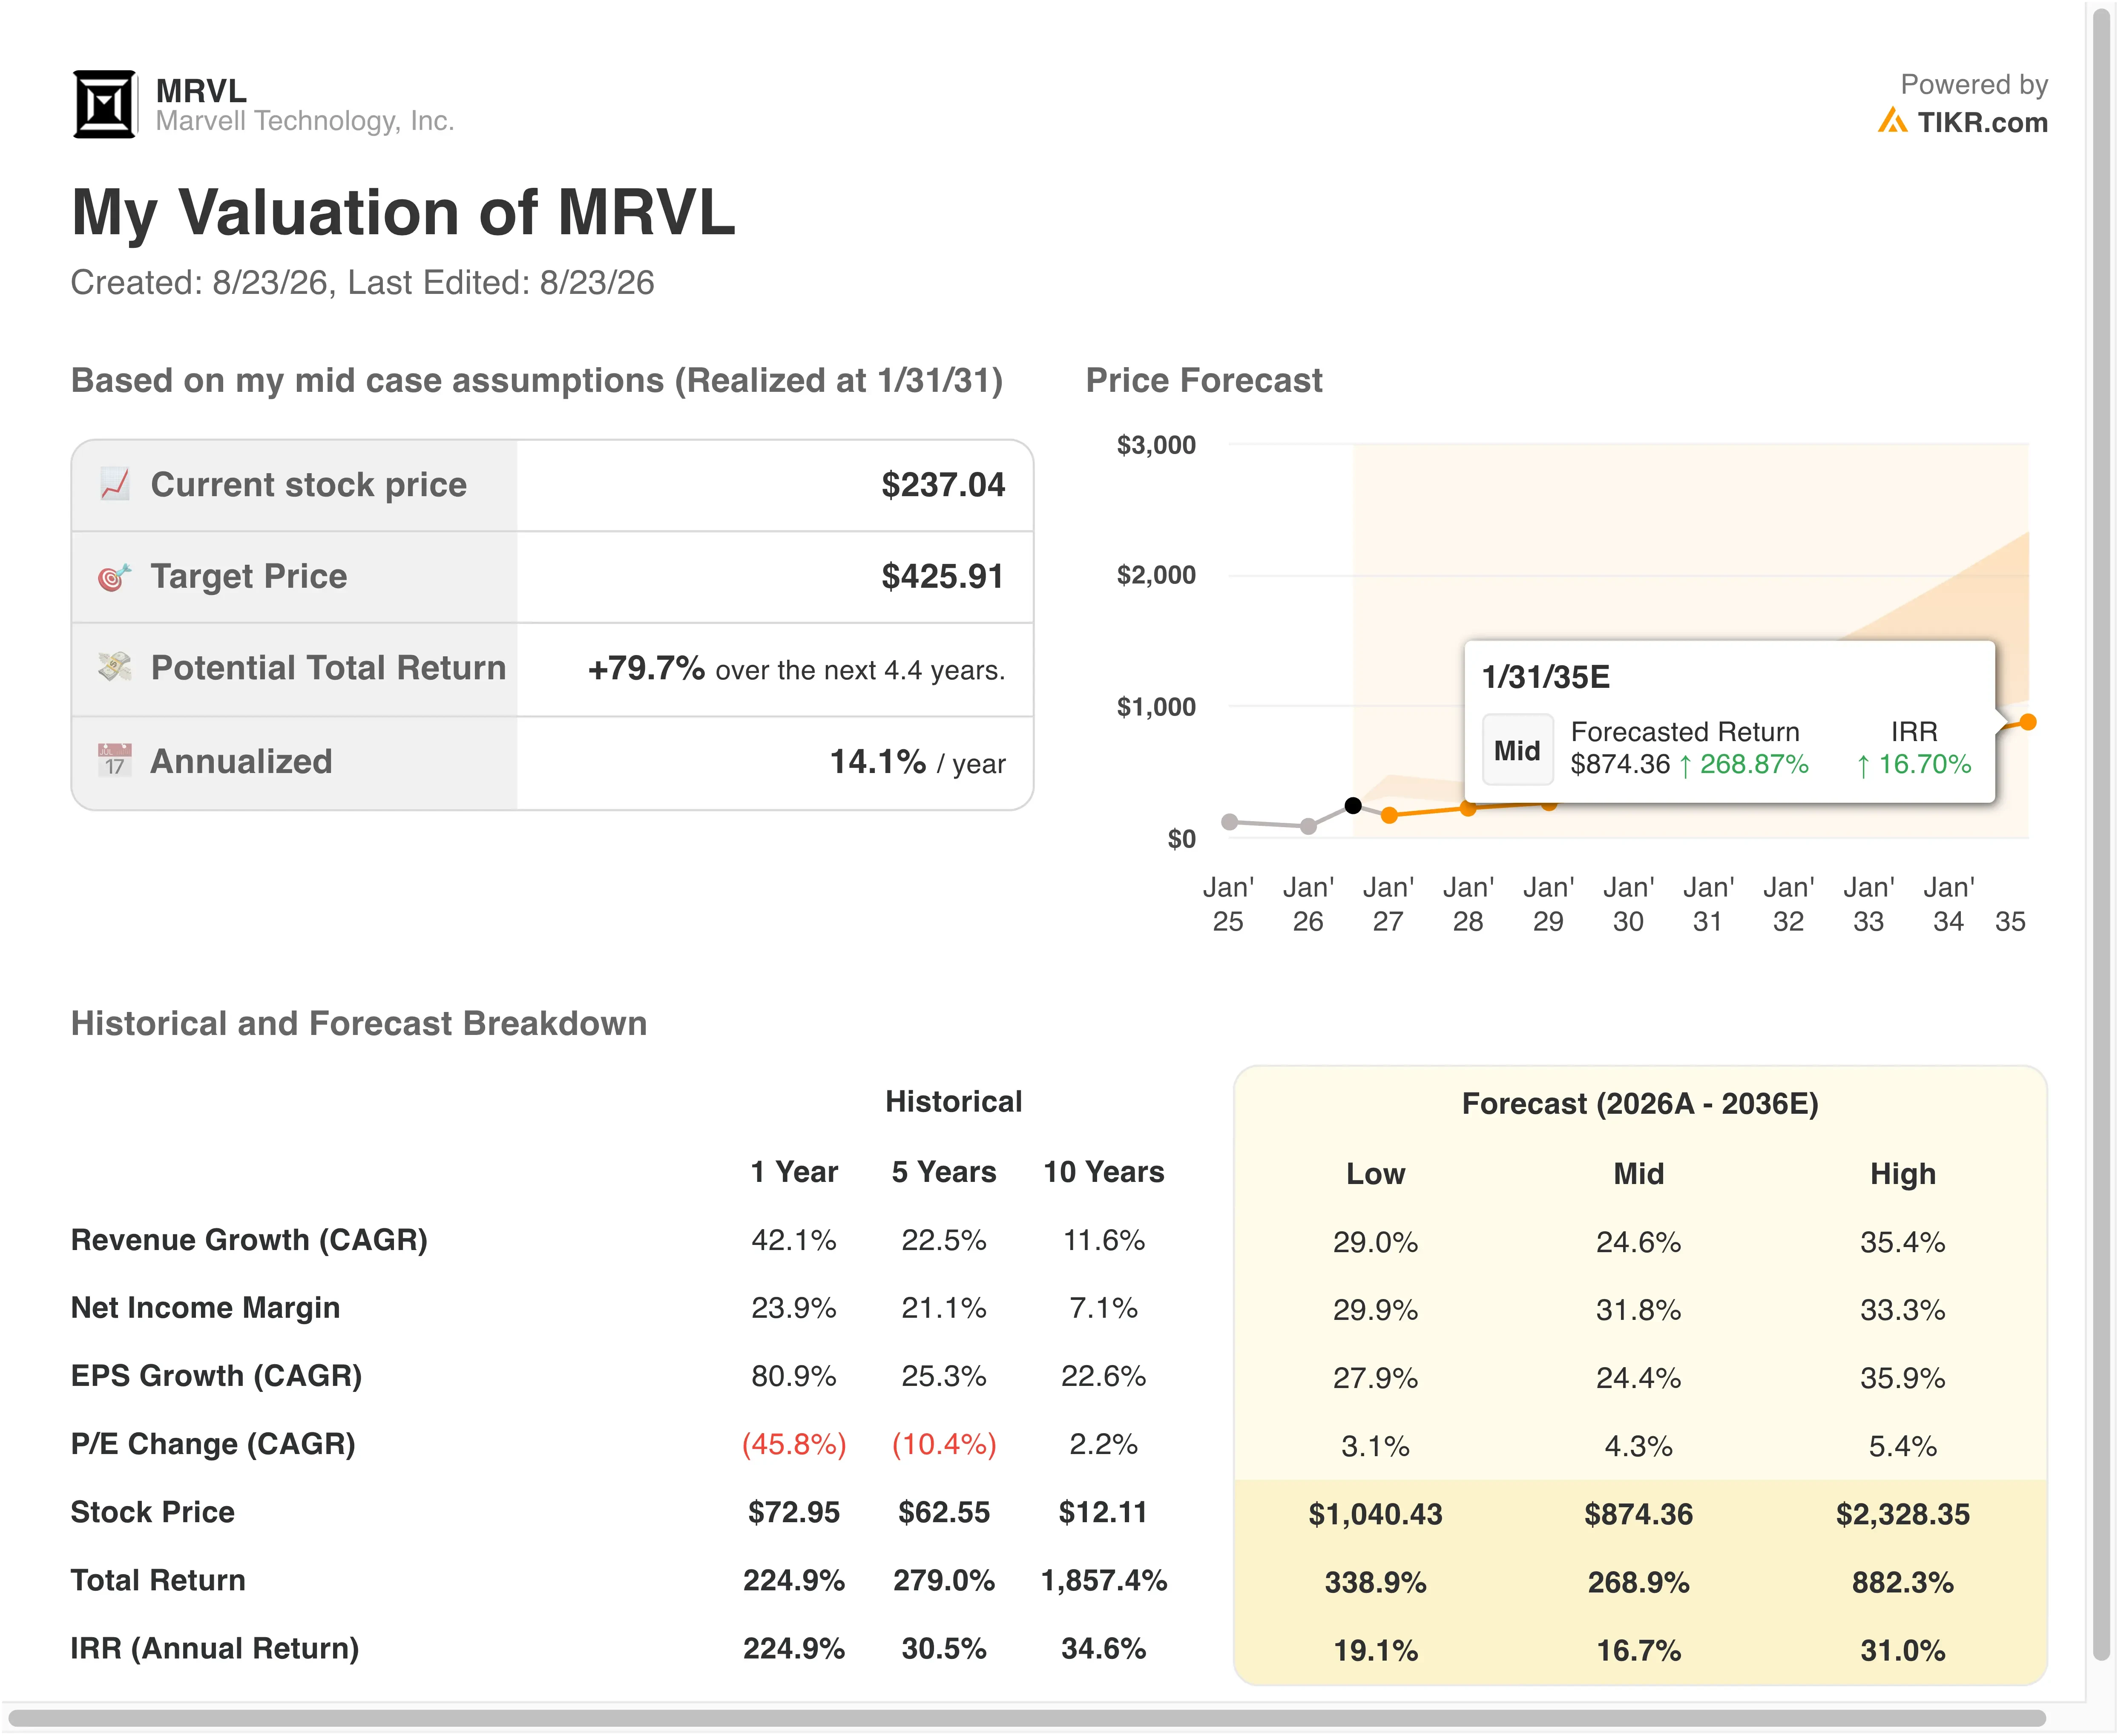Viewport: 2118px width, 1736px height.
Task: Click the 'High' forecast column header
Action: [1903, 1174]
